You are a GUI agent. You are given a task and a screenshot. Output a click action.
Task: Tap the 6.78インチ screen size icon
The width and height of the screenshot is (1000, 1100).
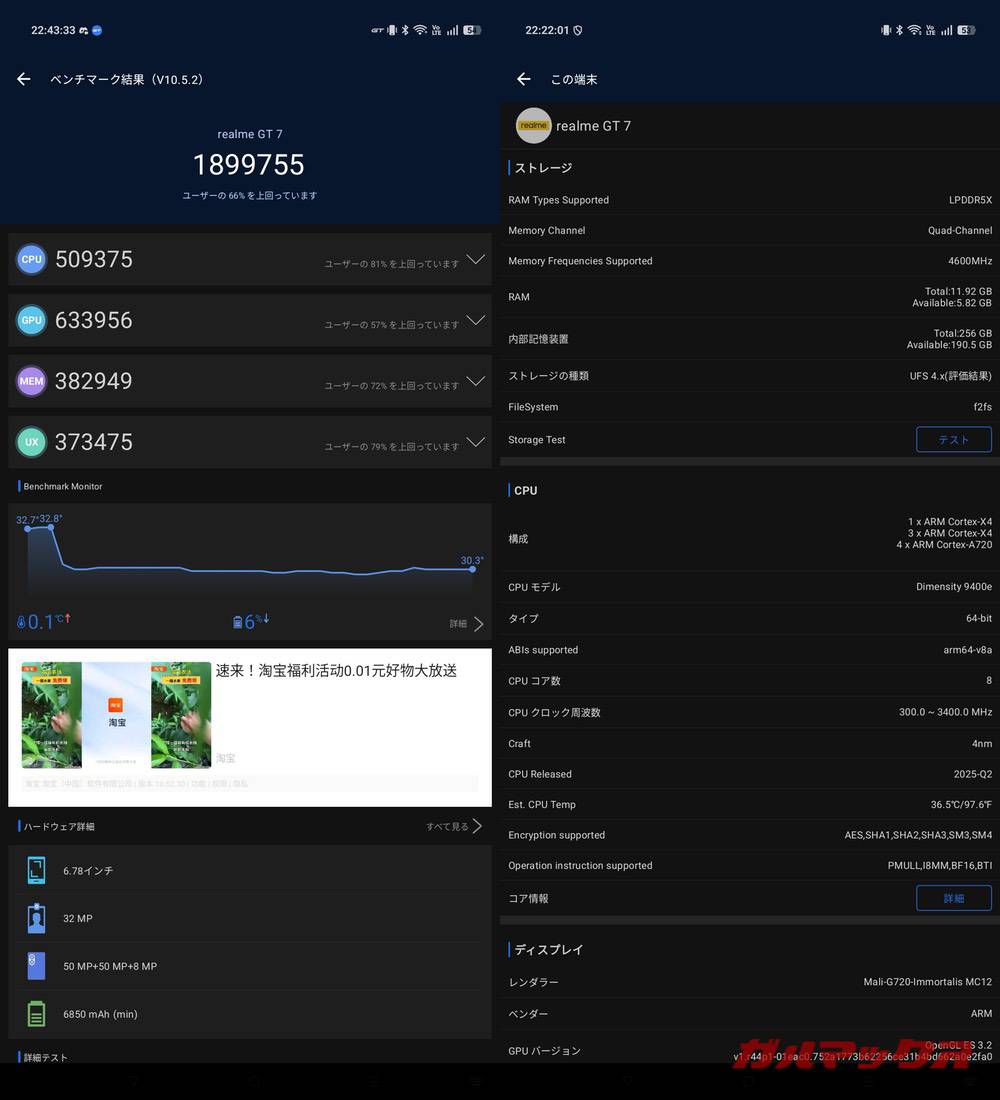(x=36, y=870)
